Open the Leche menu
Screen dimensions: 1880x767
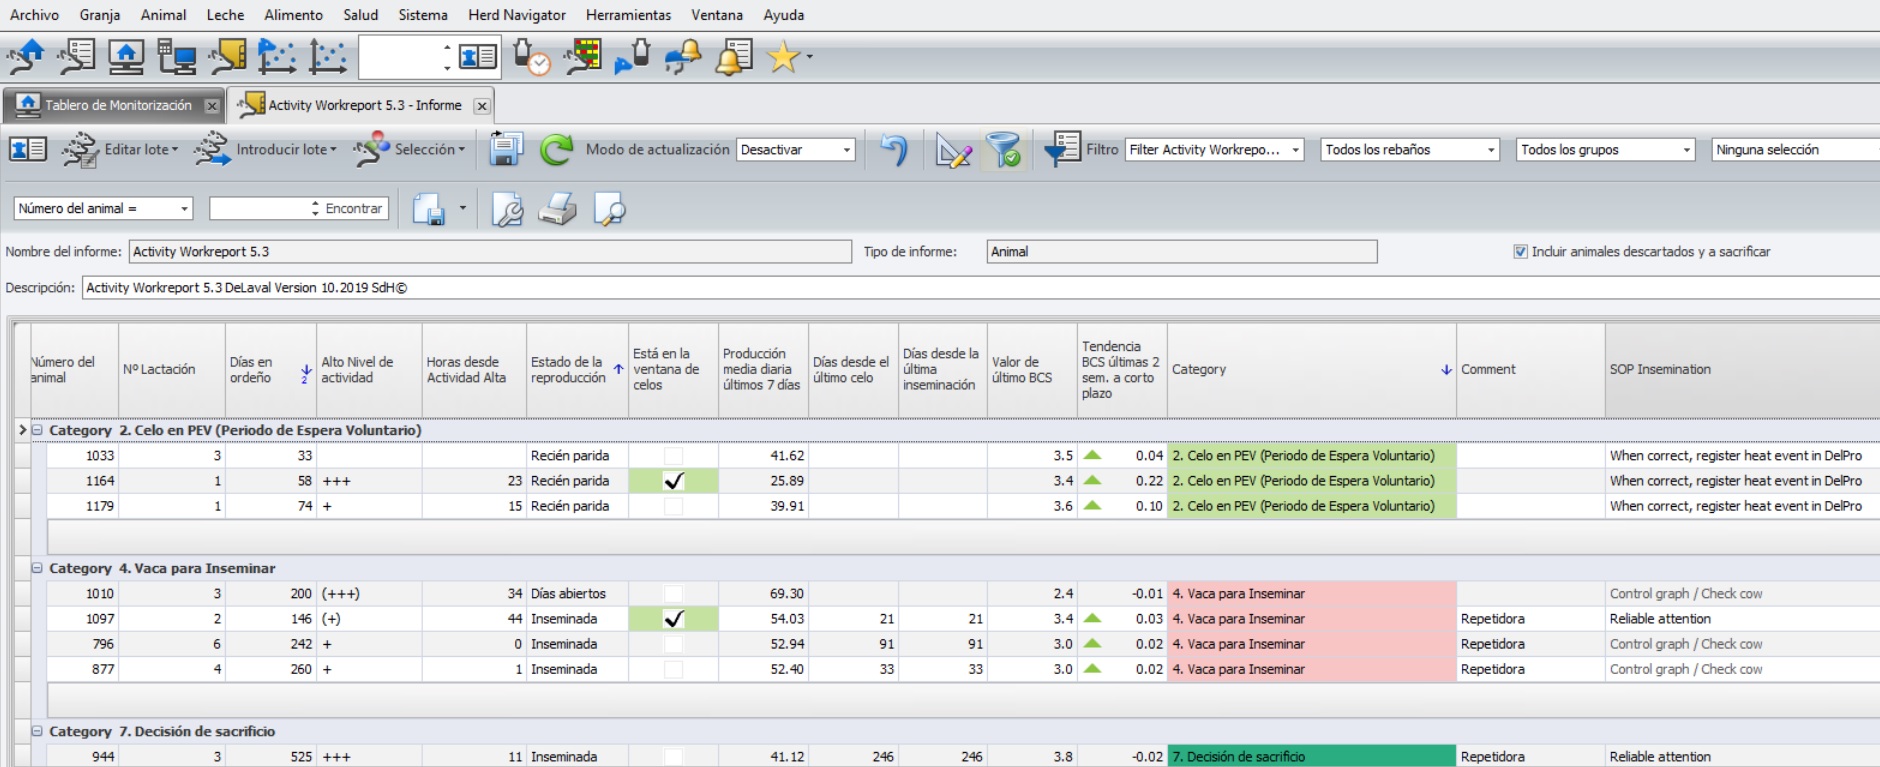(x=225, y=15)
